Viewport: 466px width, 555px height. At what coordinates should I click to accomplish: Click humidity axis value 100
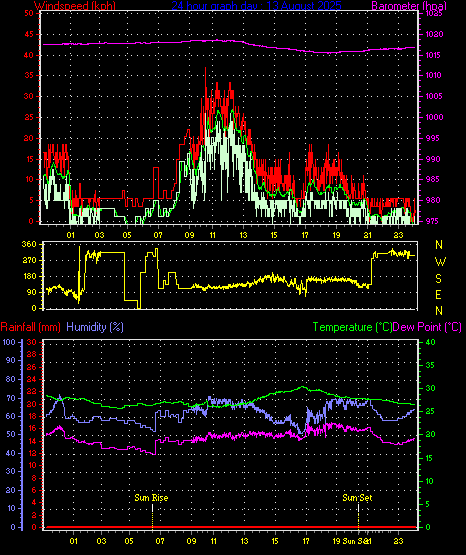9,342
